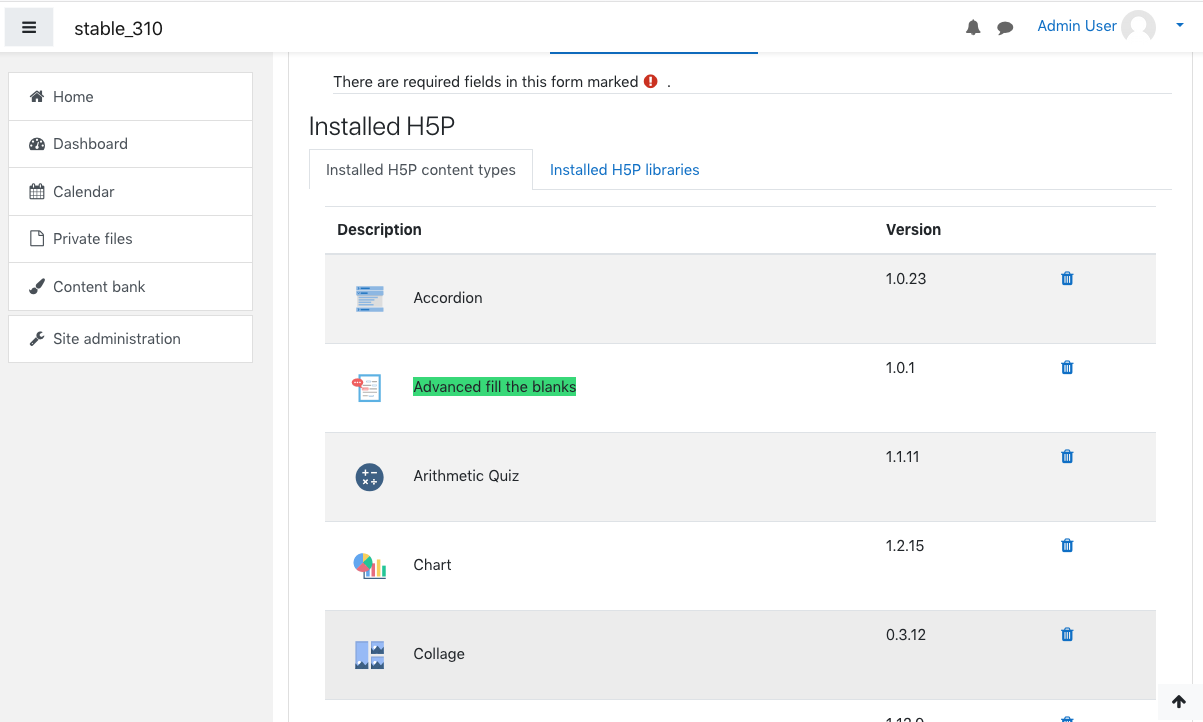Click the Arithmetic Quiz calculator icon
Viewport: 1203px width, 722px height.
pos(370,476)
